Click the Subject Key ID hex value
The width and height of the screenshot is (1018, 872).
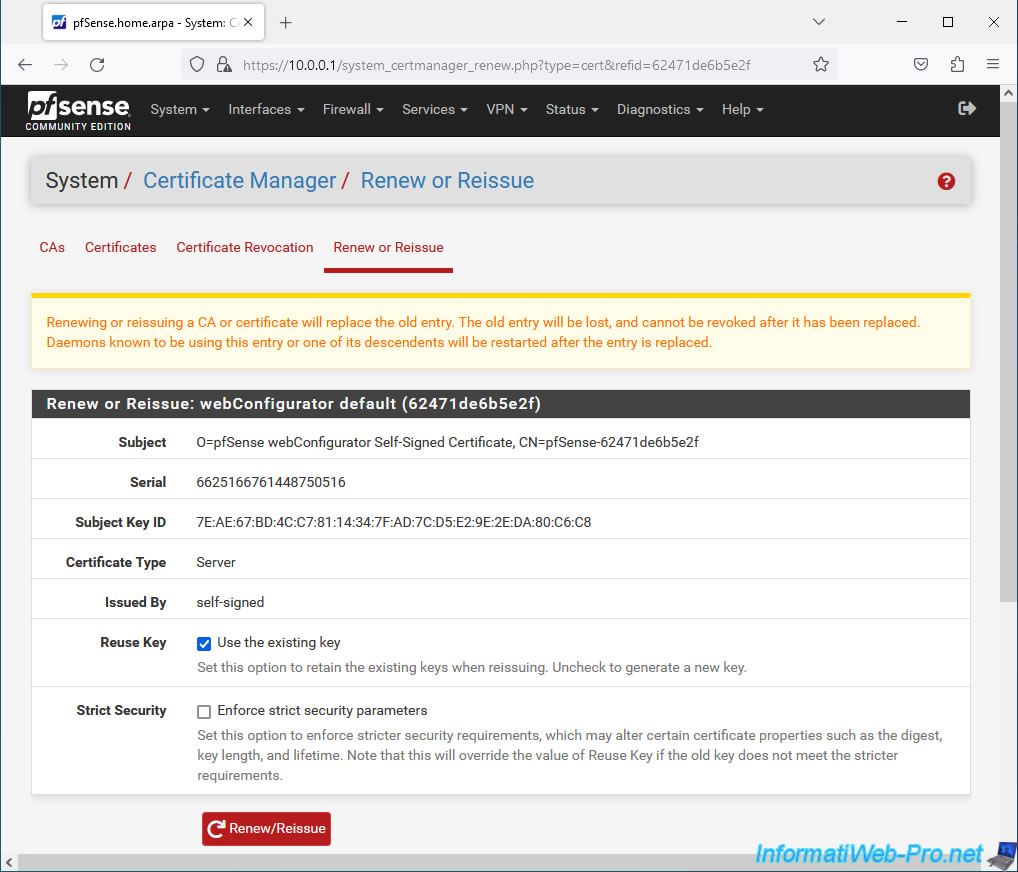coord(393,523)
